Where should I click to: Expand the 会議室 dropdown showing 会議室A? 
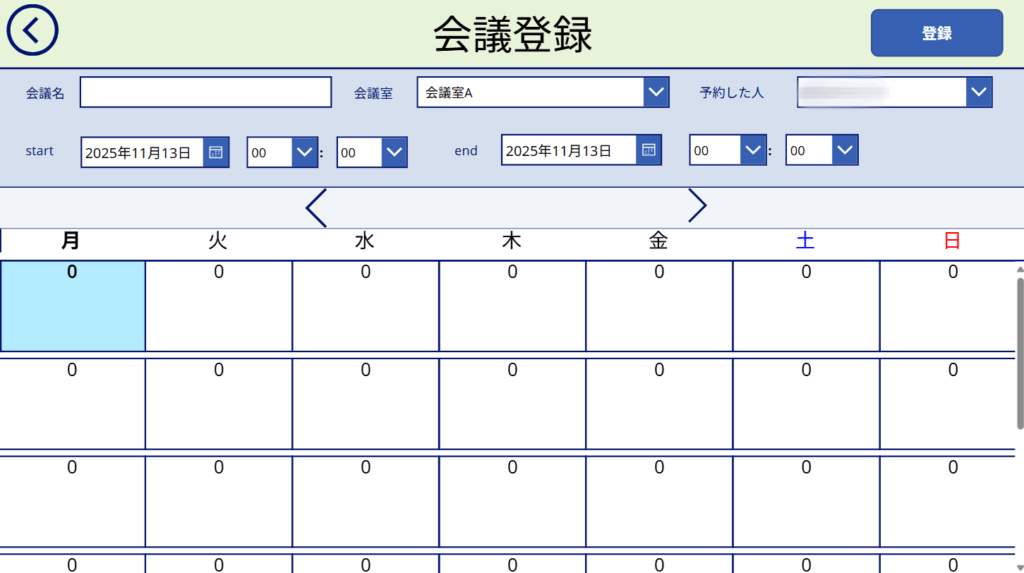(656, 92)
